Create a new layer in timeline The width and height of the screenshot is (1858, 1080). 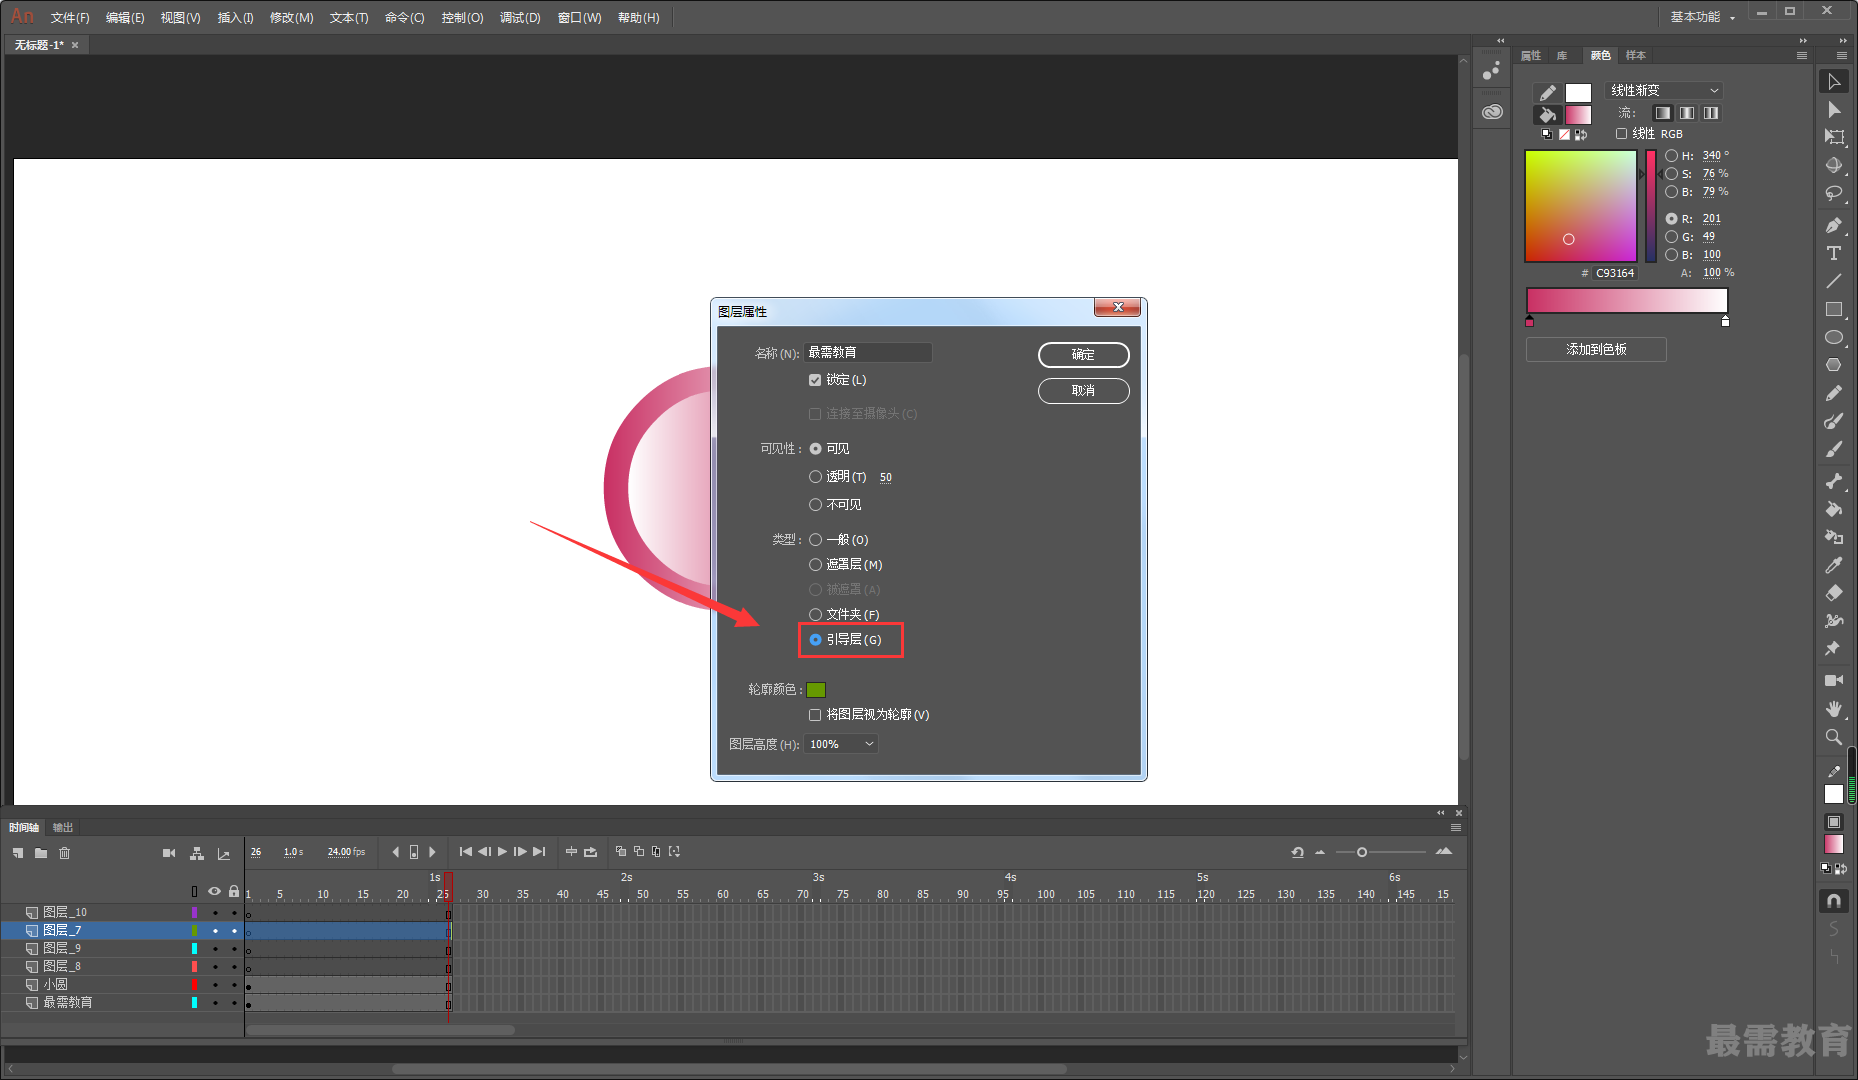pos(18,853)
